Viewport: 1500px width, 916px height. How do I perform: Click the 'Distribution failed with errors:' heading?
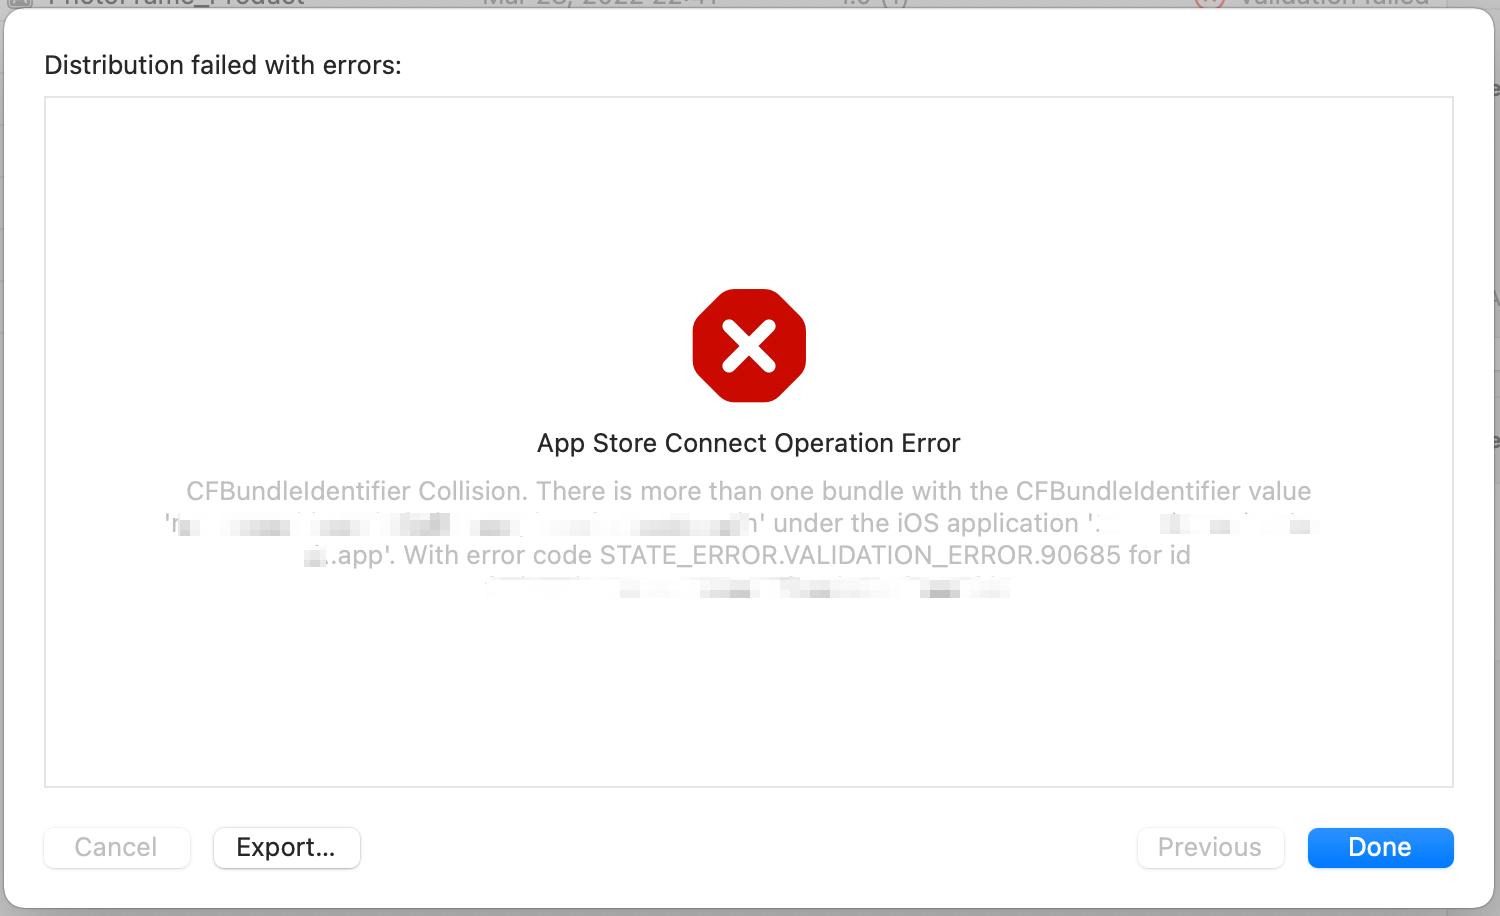click(x=223, y=65)
